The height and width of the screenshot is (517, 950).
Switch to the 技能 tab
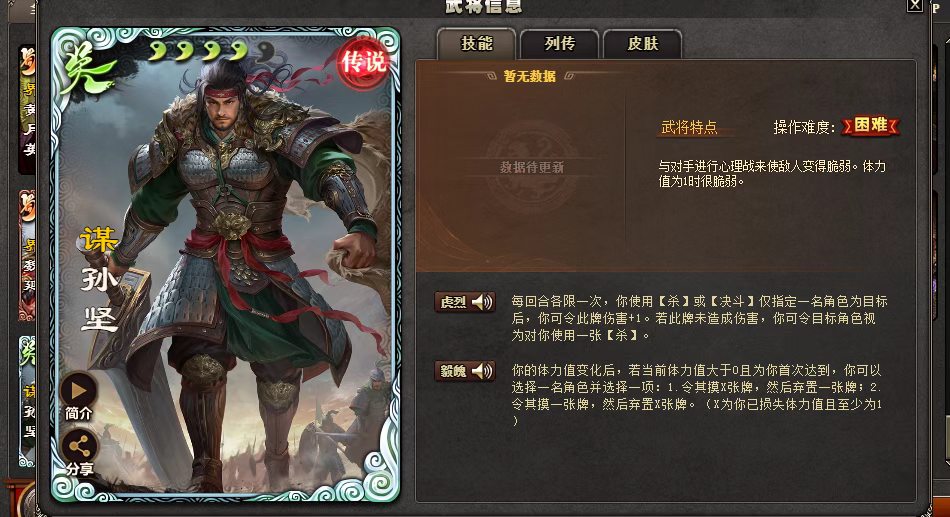pos(476,44)
